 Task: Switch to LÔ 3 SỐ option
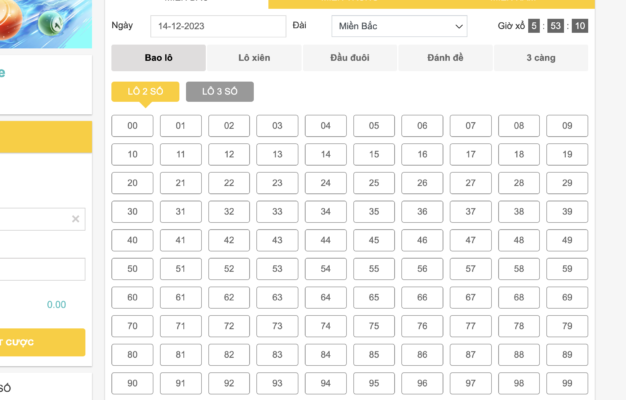219,92
